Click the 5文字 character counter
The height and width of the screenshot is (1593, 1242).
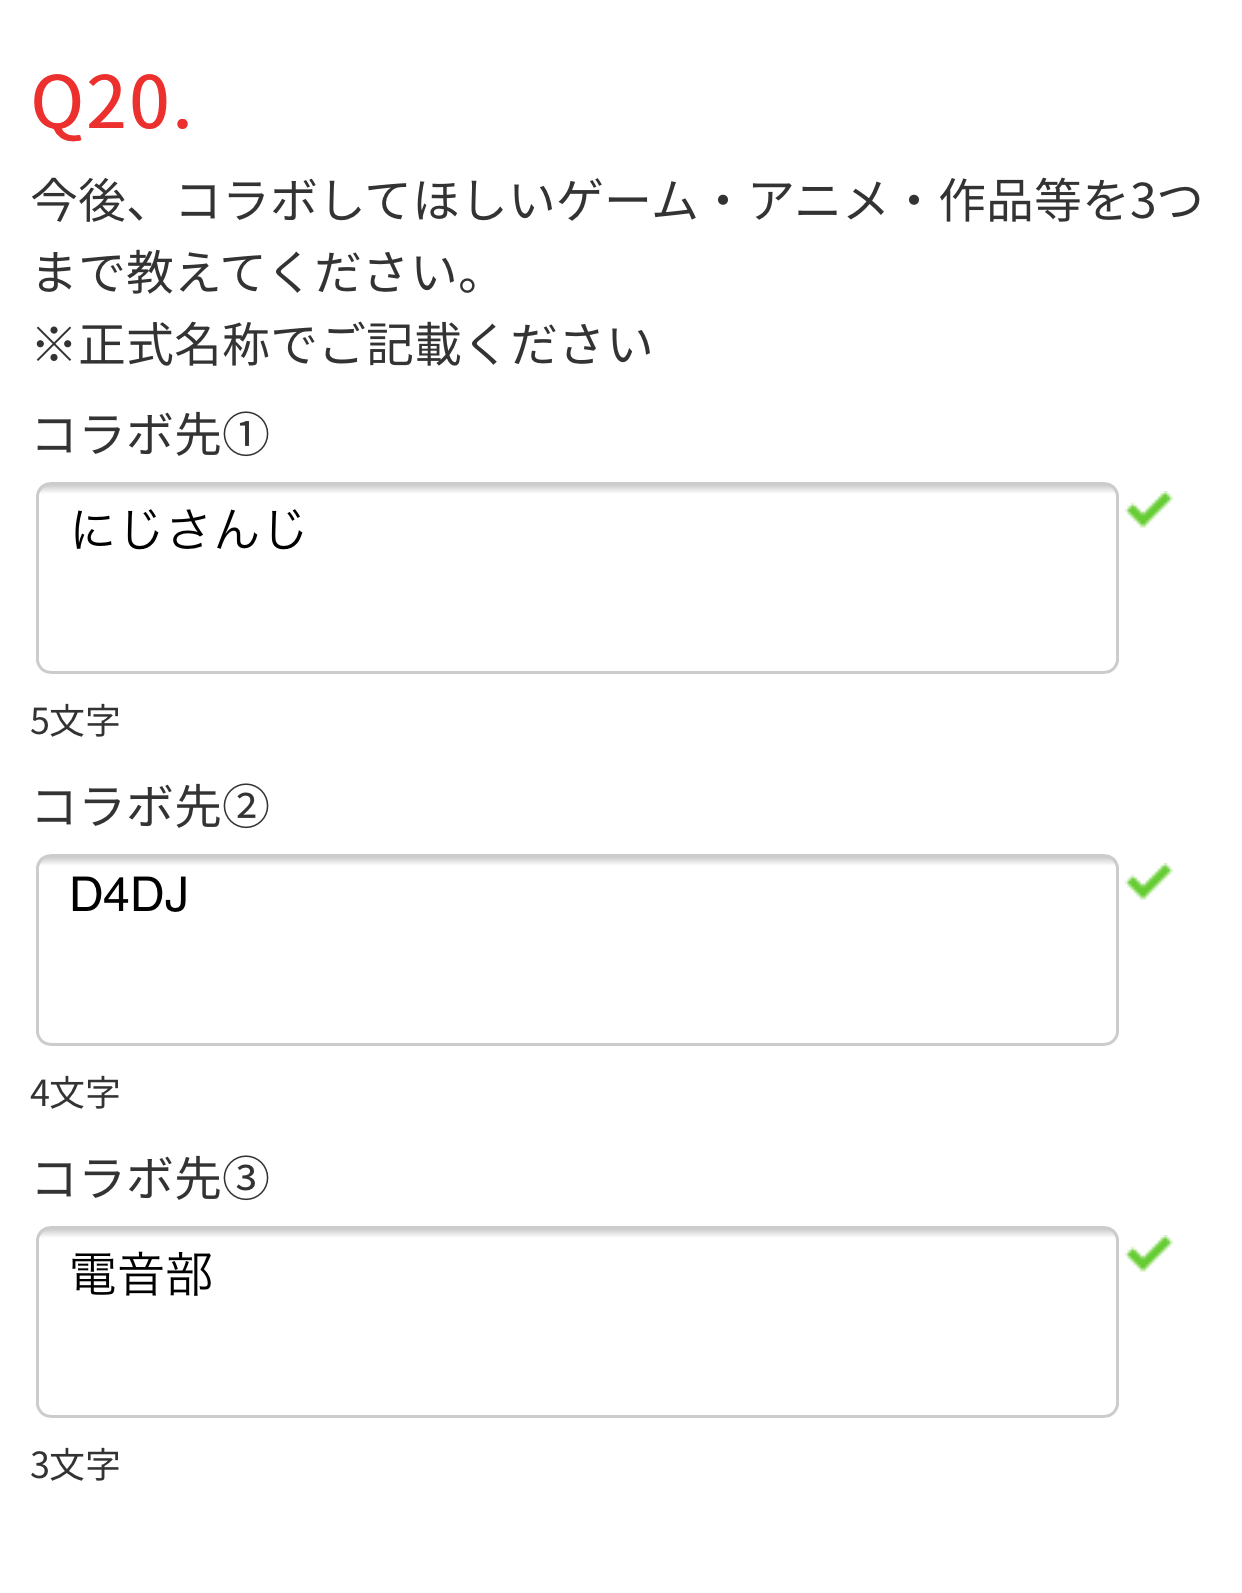click(75, 721)
